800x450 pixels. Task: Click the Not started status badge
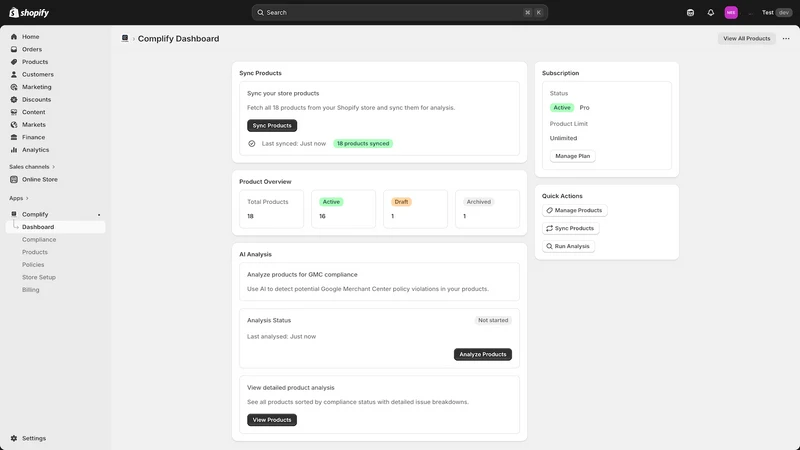click(493, 320)
